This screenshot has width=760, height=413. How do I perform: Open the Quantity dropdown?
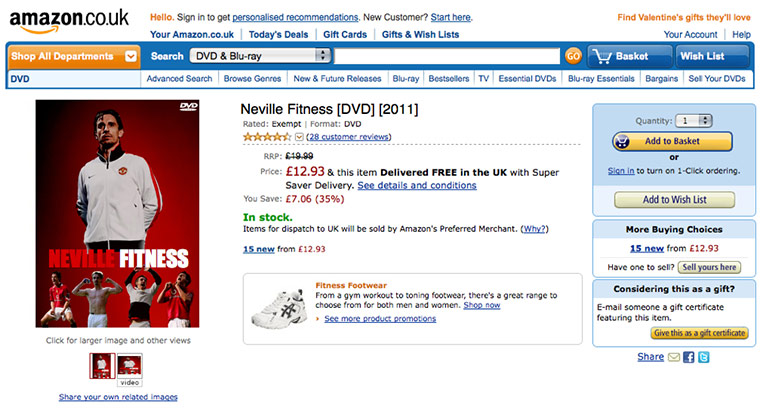click(x=693, y=120)
